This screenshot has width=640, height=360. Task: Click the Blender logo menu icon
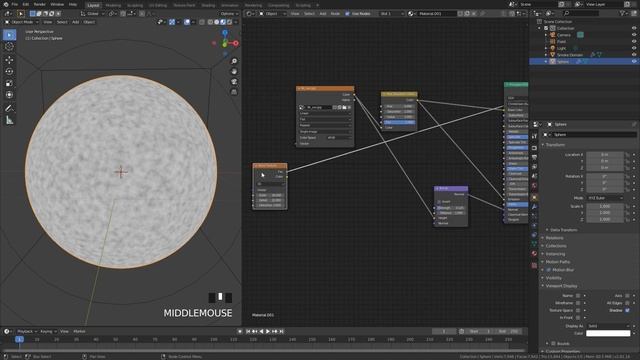coord(6,4)
